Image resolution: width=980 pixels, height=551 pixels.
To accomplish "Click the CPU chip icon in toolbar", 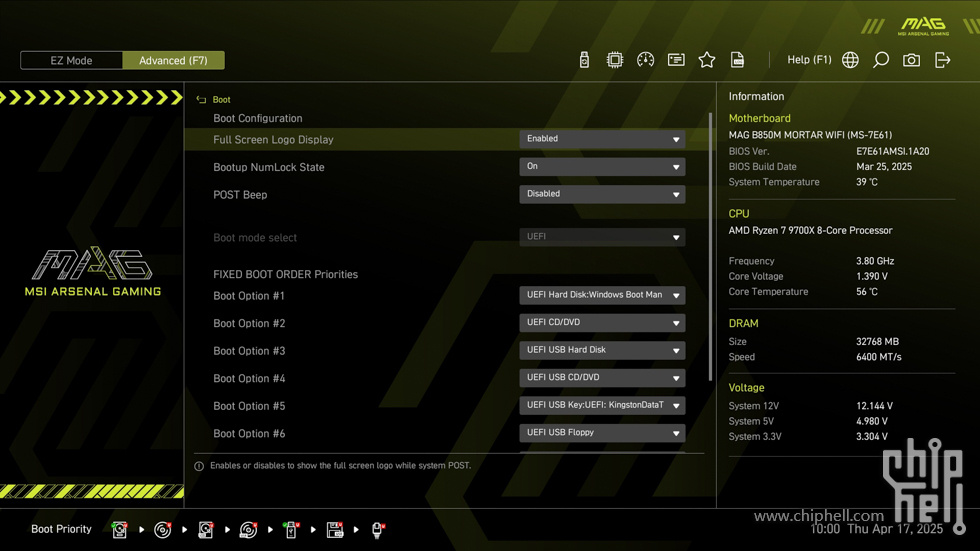I will click(614, 60).
